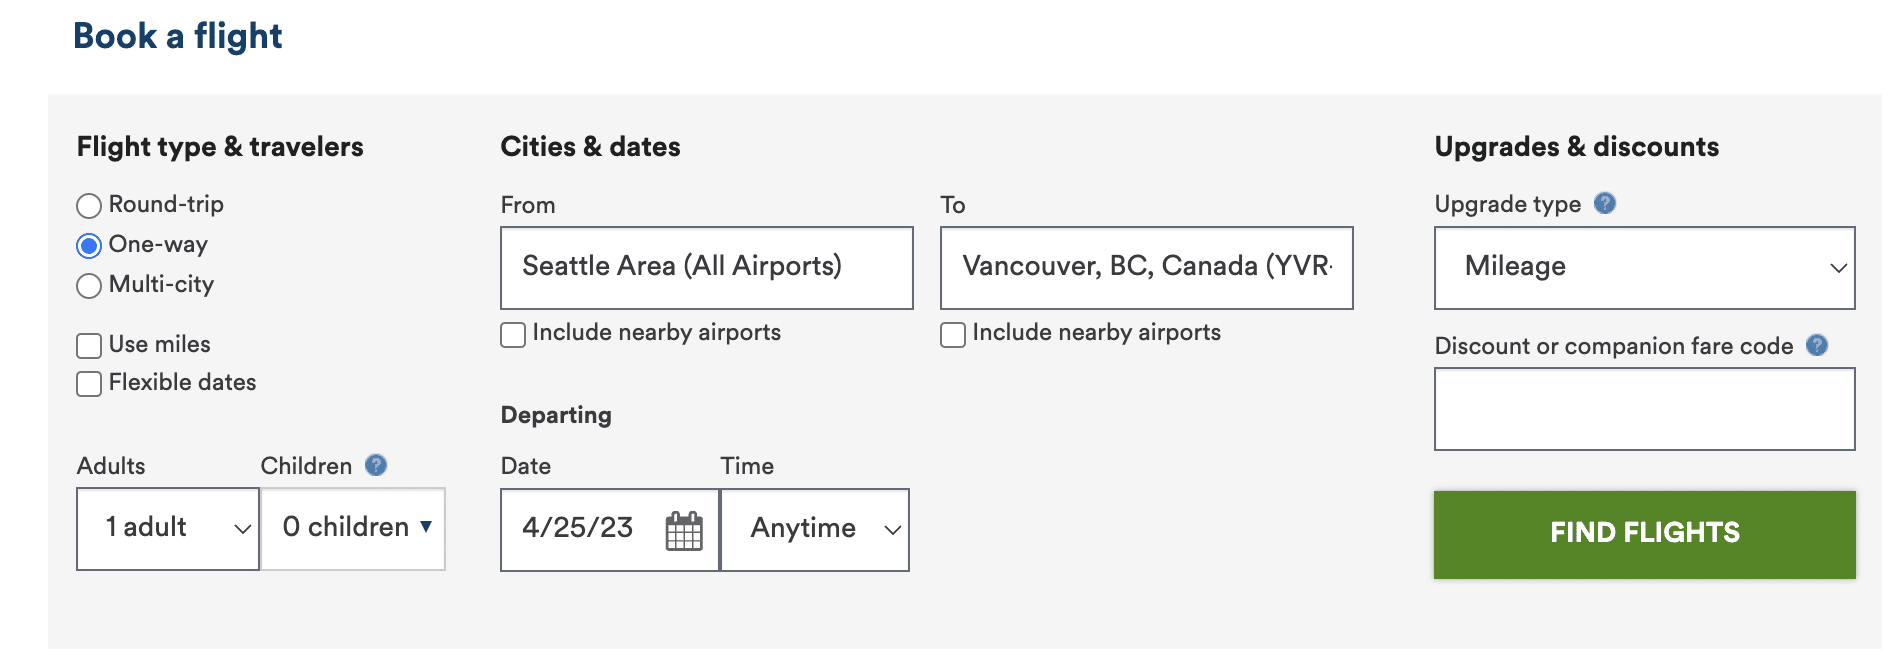Enable the Use miles checkbox
This screenshot has width=1894, height=660.
coord(89,345)
